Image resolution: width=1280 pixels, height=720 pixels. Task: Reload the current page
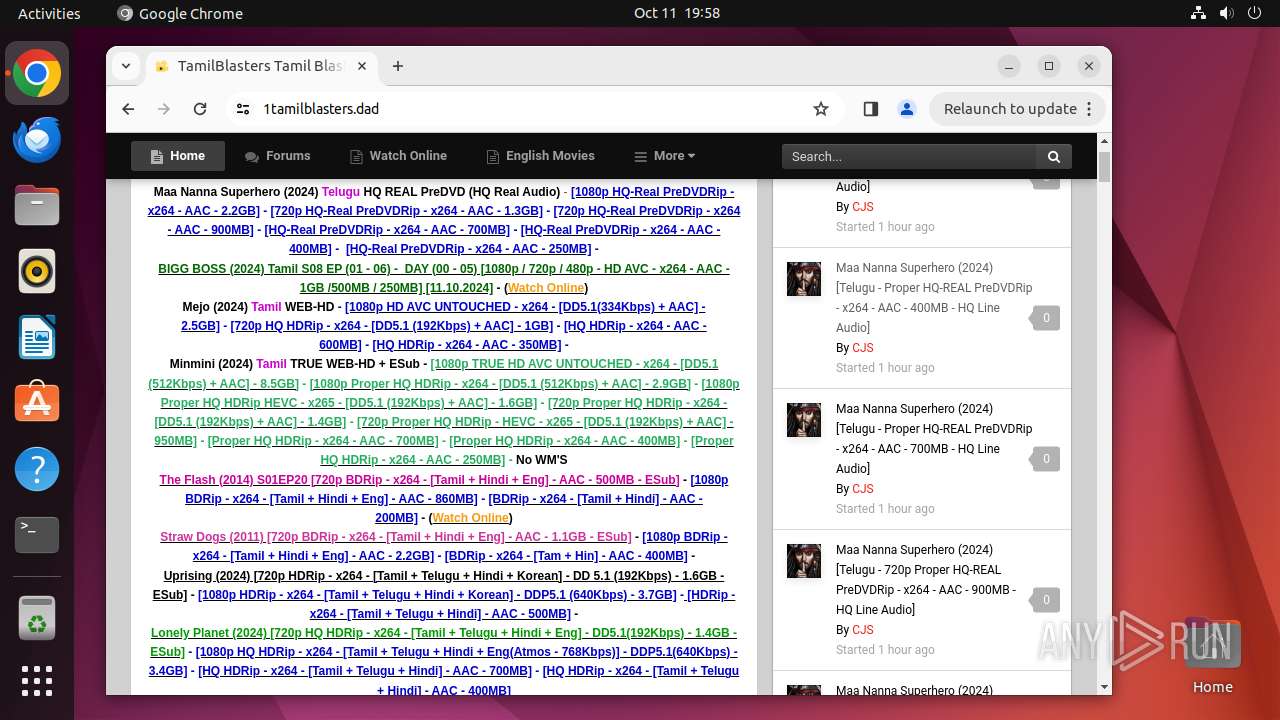(200, 109)
